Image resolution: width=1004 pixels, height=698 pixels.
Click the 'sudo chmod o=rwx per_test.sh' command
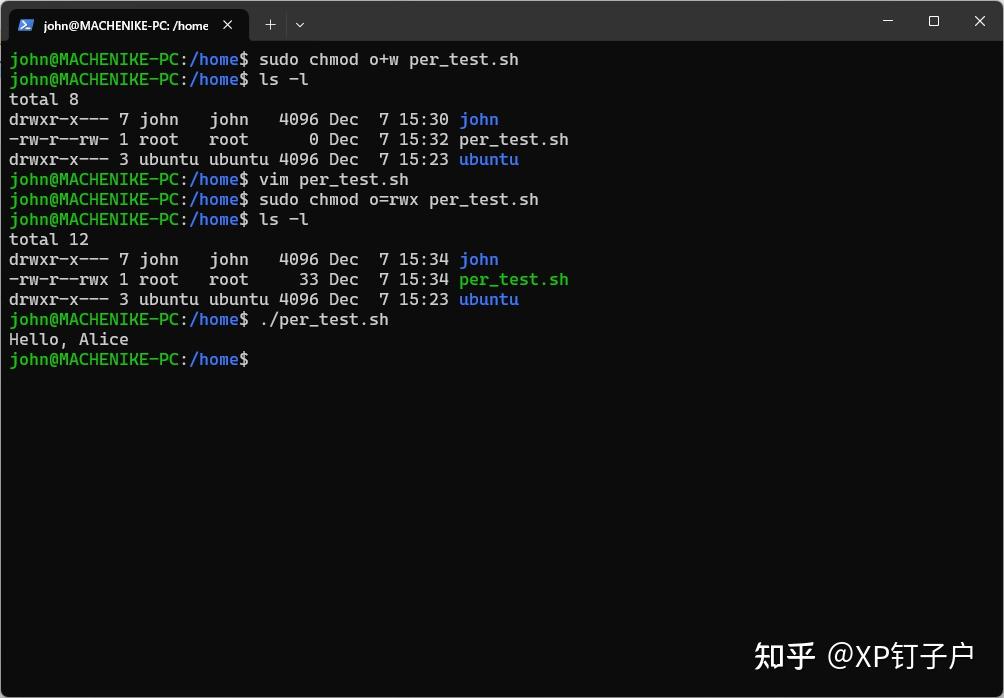[398, 199]
